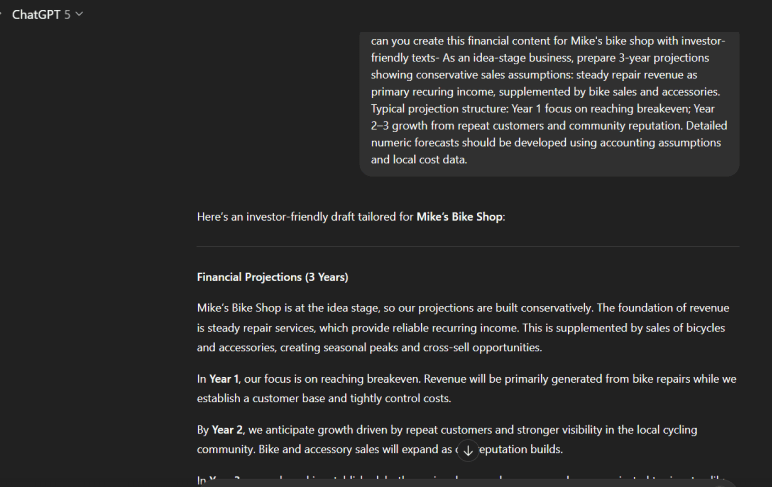Click the horizontal divider above Financial Projections
The width and height of the screenshot is (772, 487).
point(468,246)
